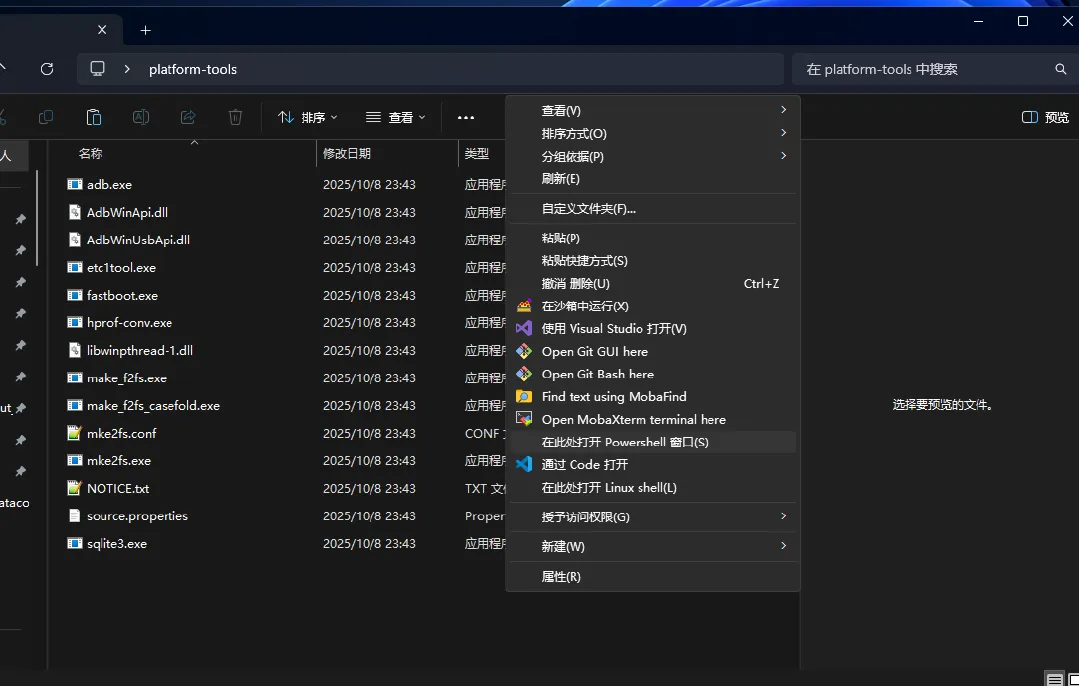Image resolution: width=1079 pixels, height=686 pixels.
Task: Click the rename icon in toolbar
Action: pos(141,117)
